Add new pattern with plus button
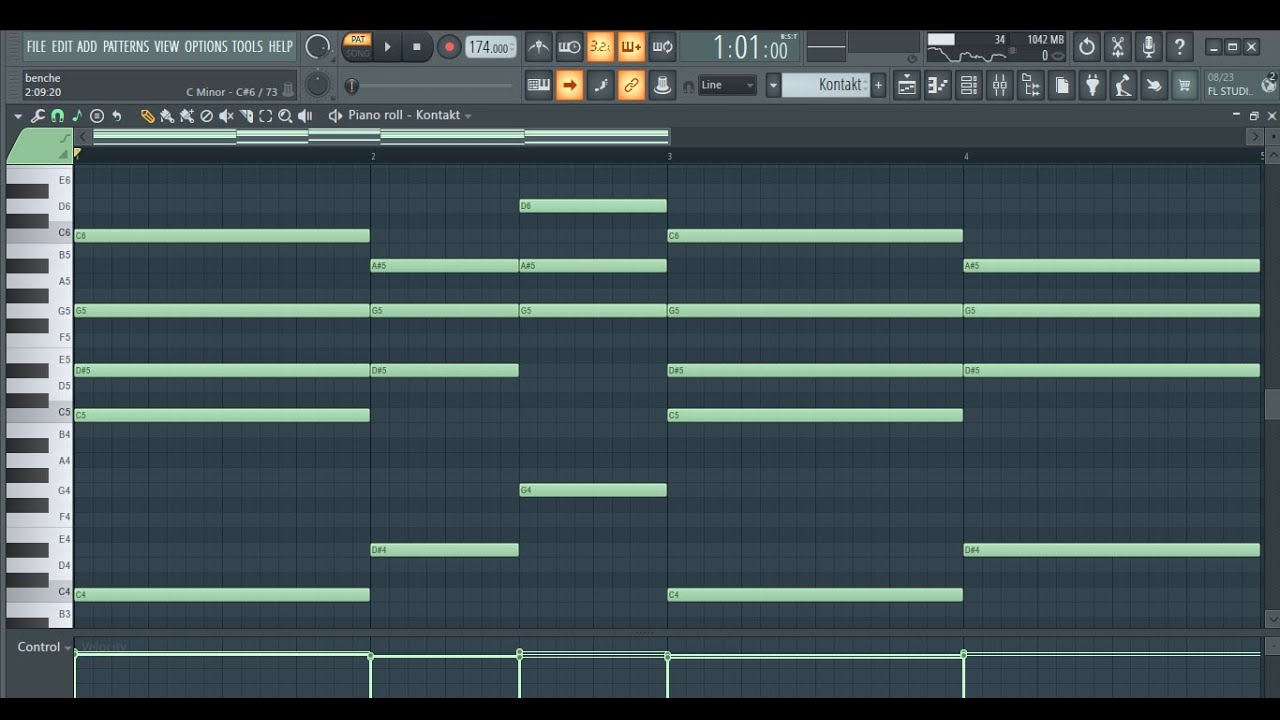 tap(879, 86)
